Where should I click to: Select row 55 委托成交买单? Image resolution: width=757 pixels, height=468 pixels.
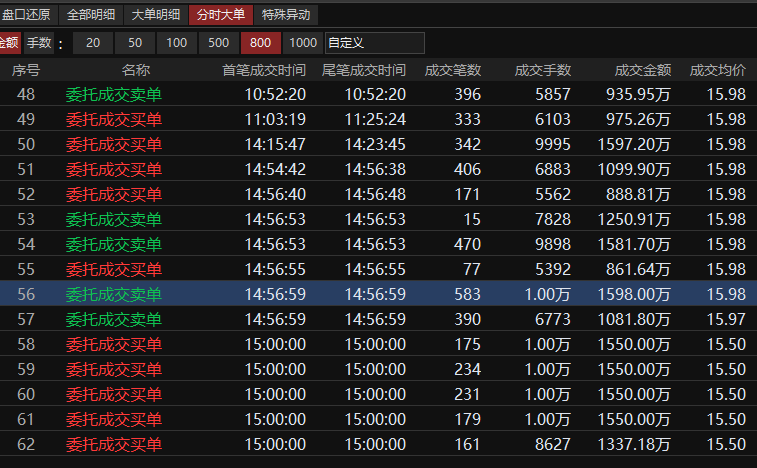coord(378,269)
